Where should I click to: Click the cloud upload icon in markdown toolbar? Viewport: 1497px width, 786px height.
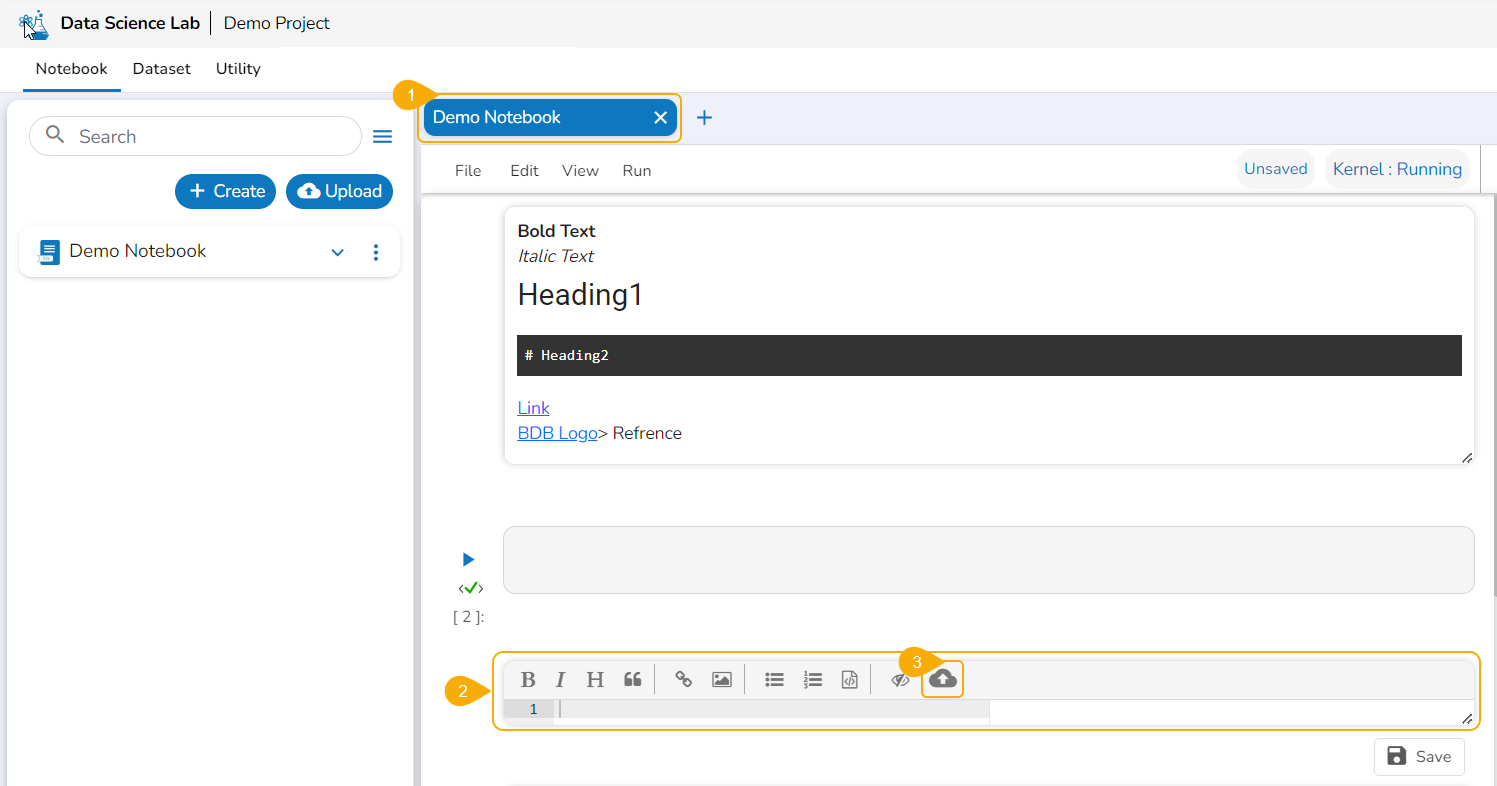pyautogui.click(x=943, y=679)
